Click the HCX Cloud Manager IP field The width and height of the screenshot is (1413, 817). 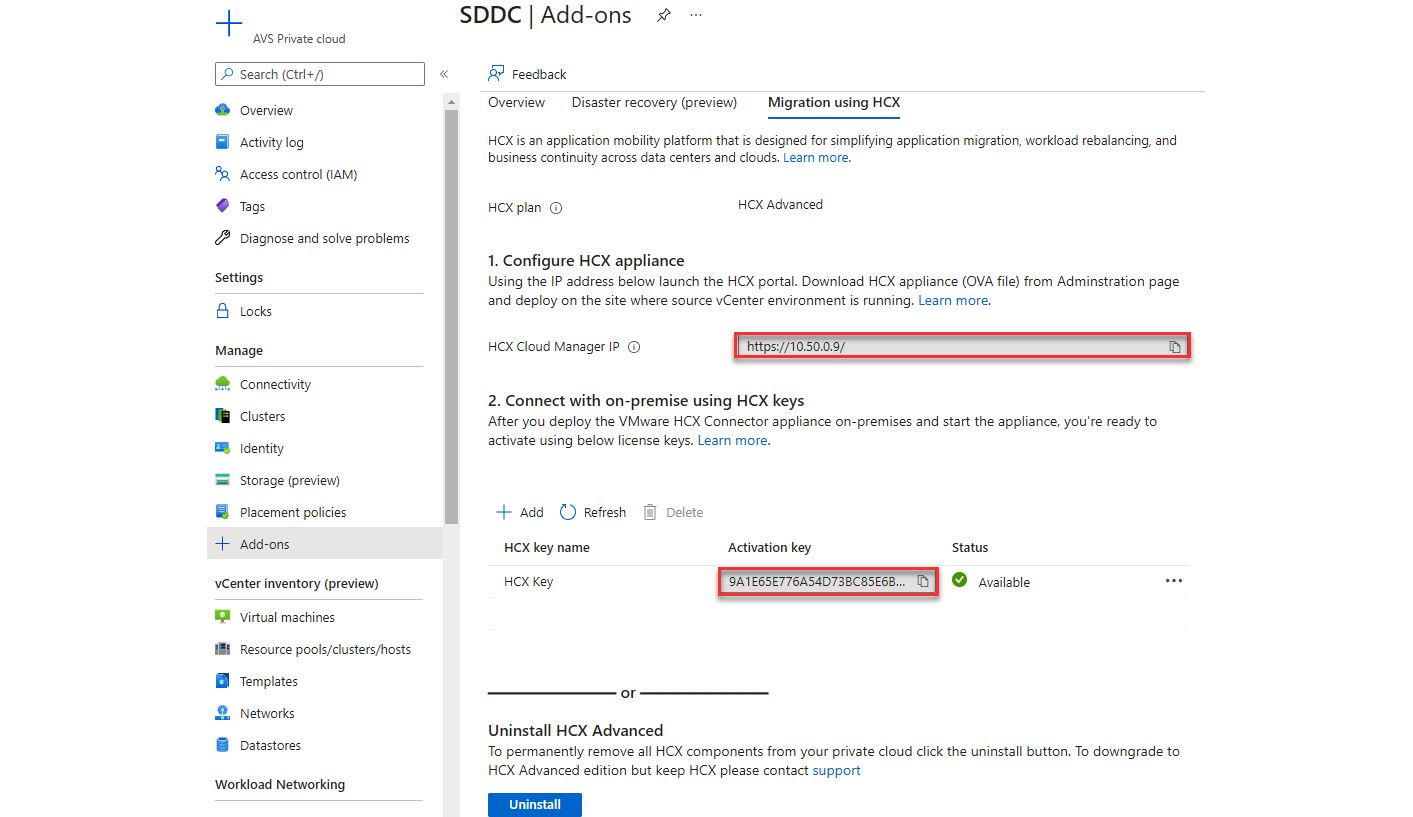pyautogui.click(x=964, y=347)
